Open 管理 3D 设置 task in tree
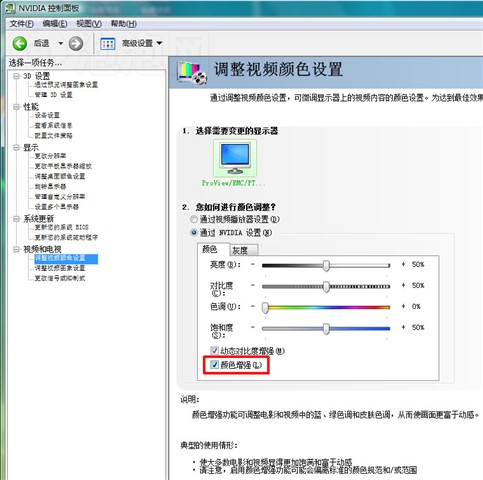Viewport: 483px width, 480px height. (53, 95)
